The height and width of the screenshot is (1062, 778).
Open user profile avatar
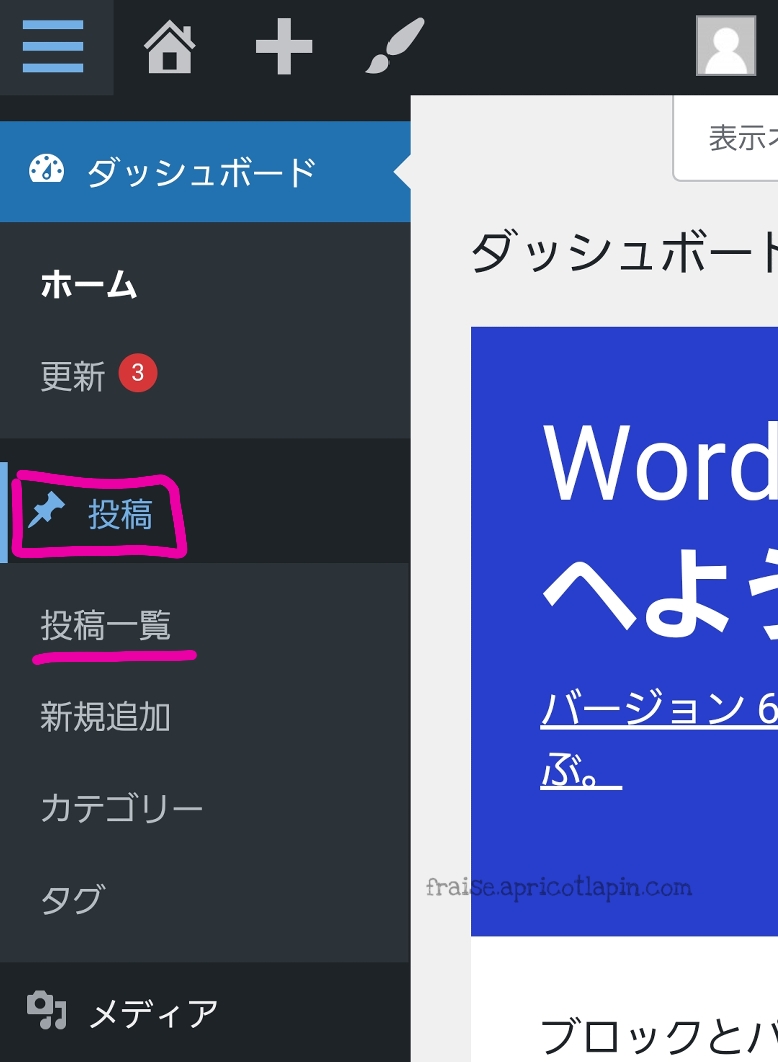pos(726,45)
